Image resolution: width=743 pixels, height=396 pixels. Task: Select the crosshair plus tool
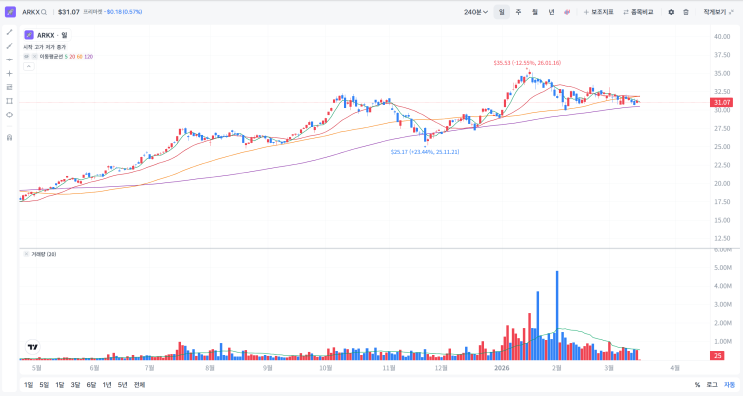click(x=9, y=73)
